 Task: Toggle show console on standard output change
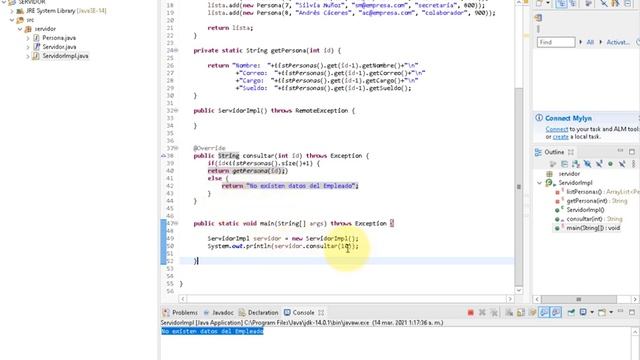tap(544, 313)
